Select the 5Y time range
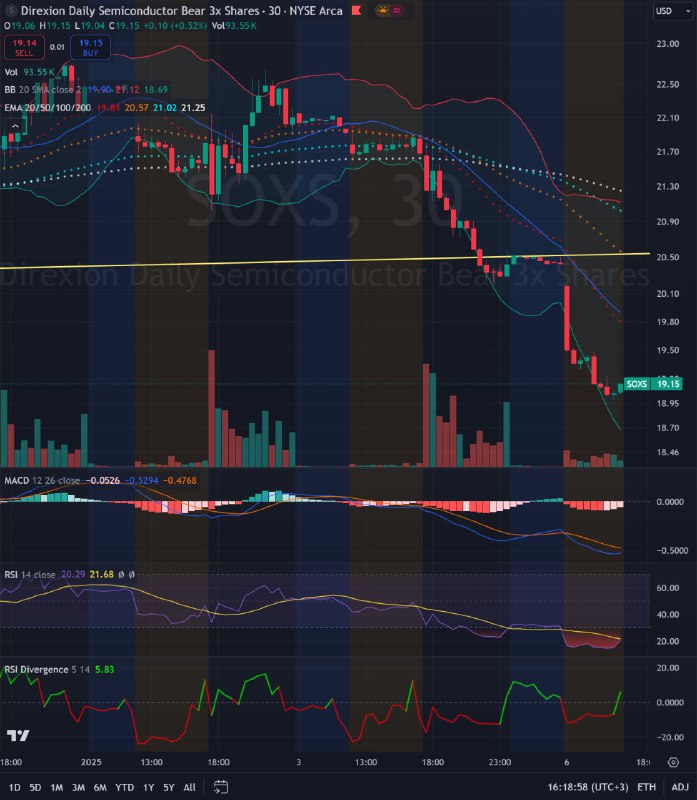The width and height of the screenshot is (697, 800). (x=169, y=787)
